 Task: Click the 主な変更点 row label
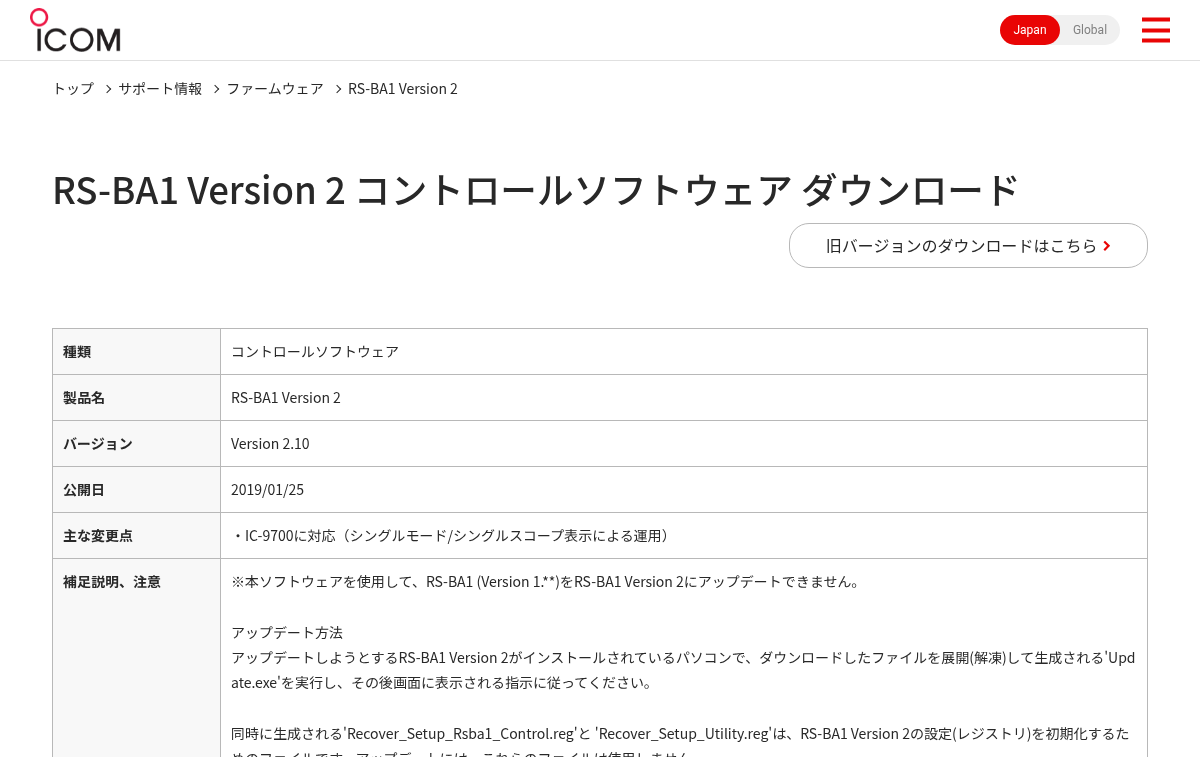[x=98, y=536]
